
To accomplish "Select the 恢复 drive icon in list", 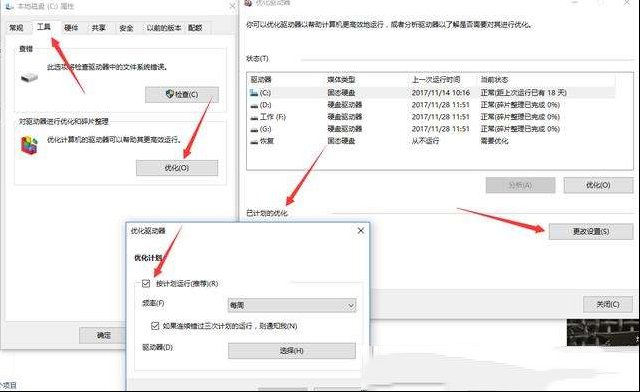I will point(254,141).
